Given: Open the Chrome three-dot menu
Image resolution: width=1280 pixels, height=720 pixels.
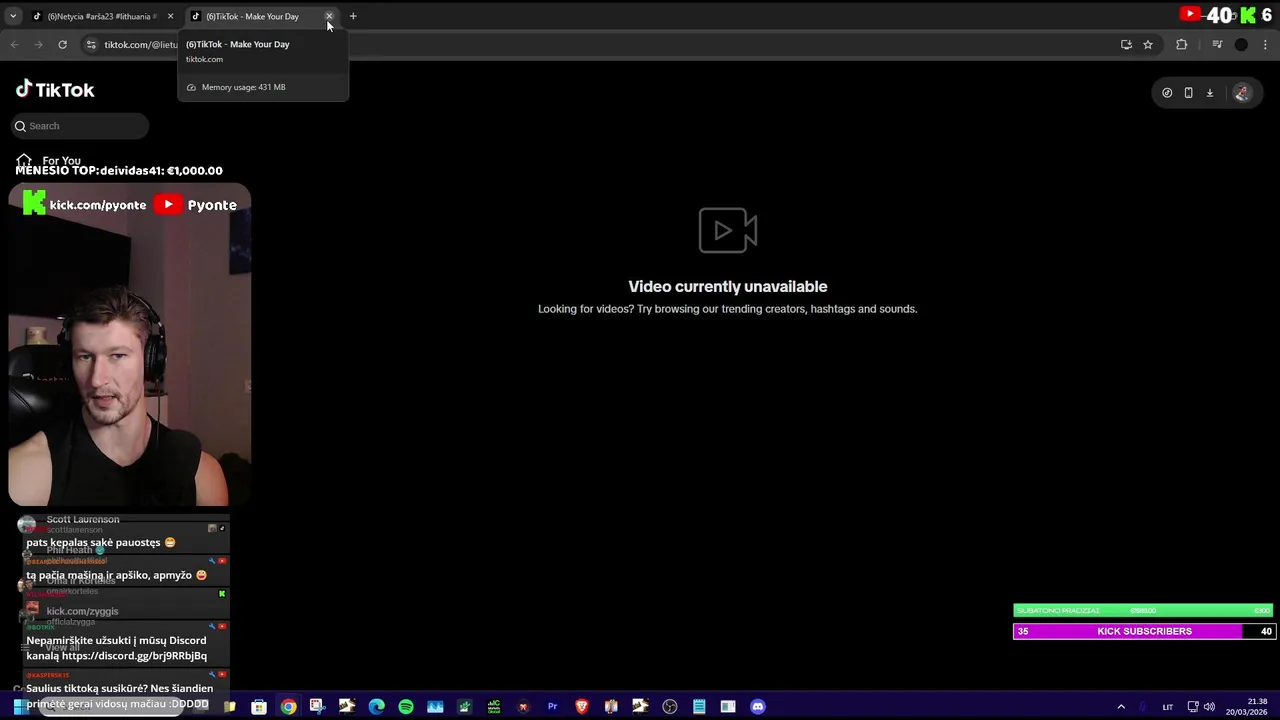Looking at the screenshot, I should coord(1266,44).
